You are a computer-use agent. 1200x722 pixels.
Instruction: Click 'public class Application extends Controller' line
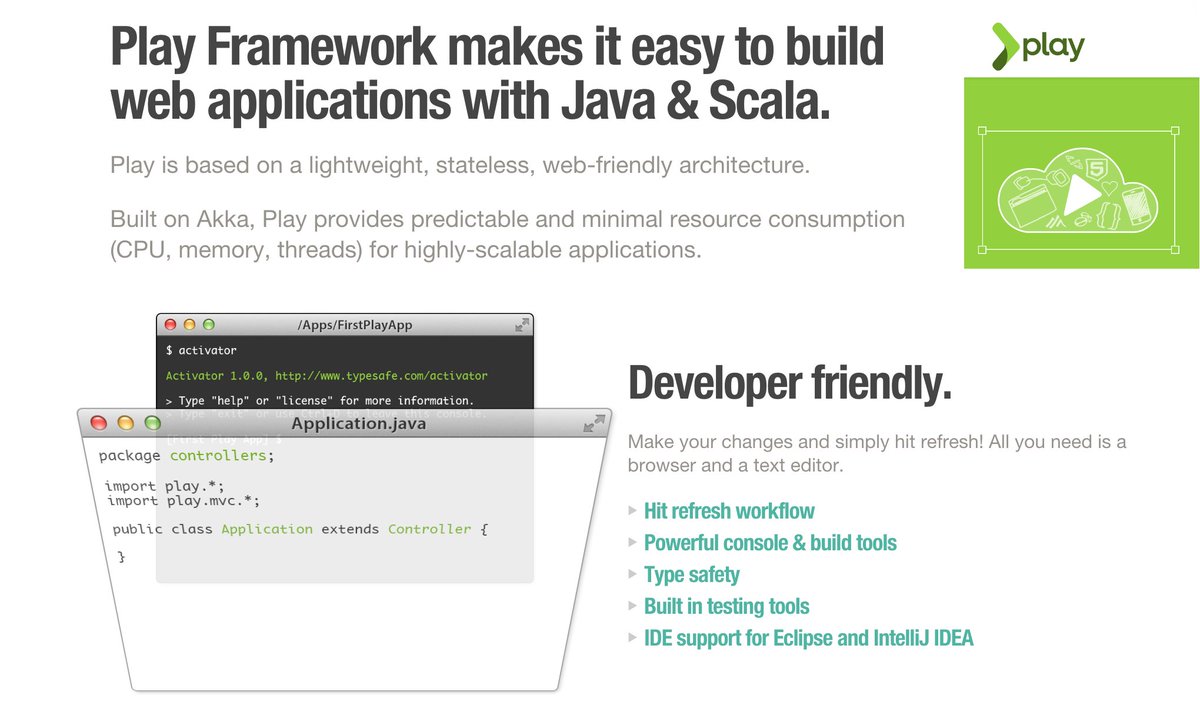coord(300,529)
